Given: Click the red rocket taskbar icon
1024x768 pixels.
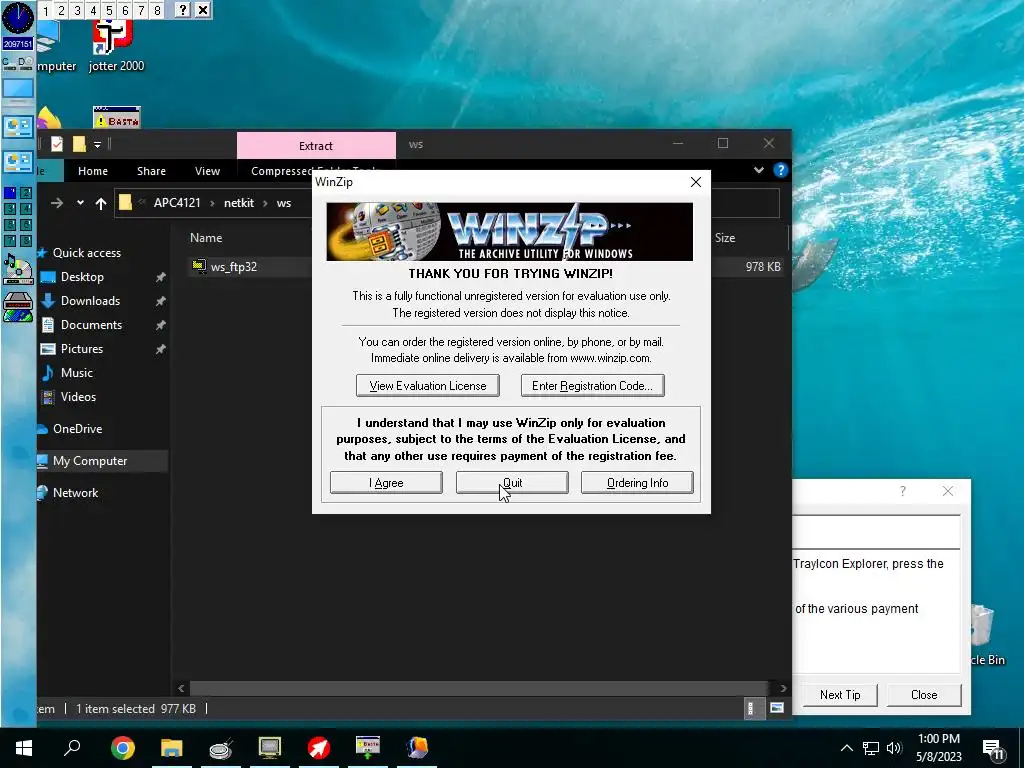Looking at the screenshot, I should pos(319,747).
